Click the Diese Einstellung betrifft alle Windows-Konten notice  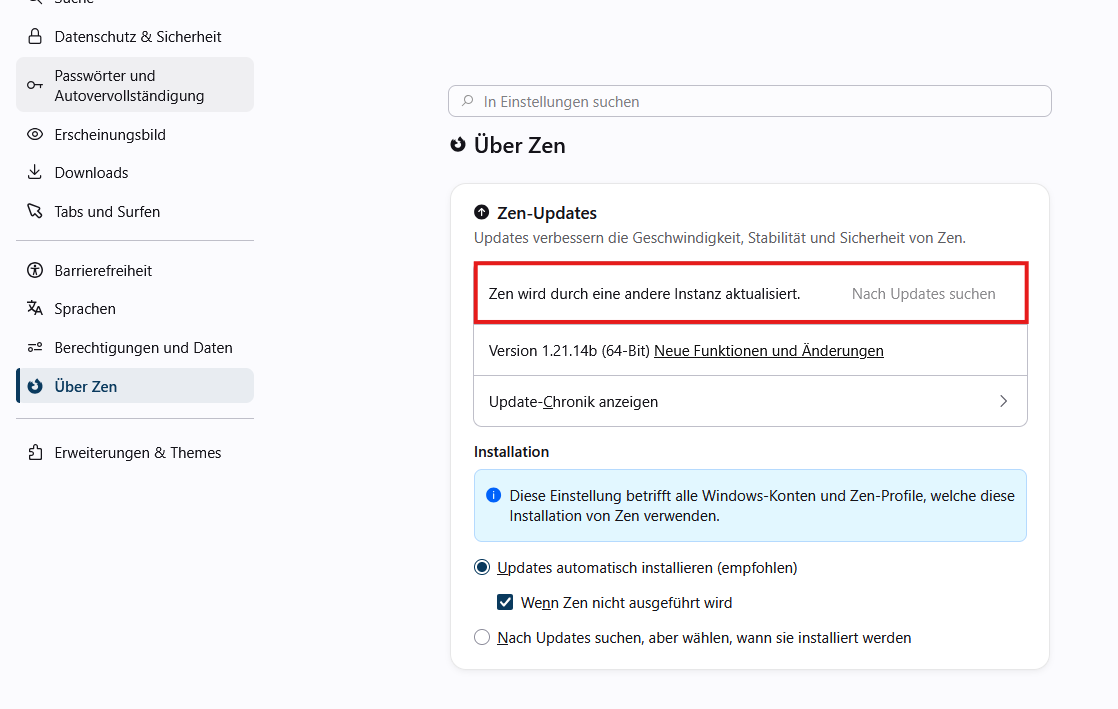click(x=750, y=505)
